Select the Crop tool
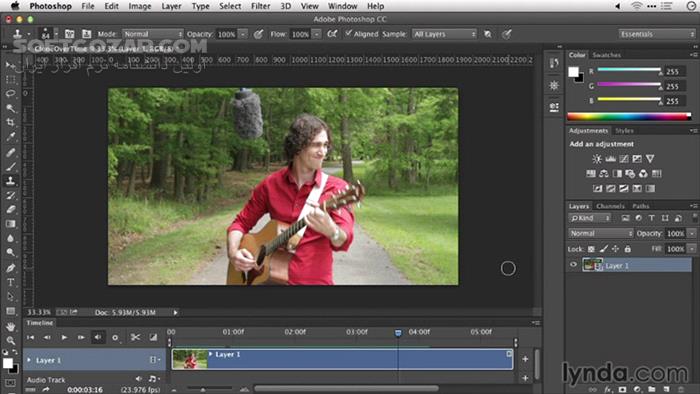 click(10, 122)
